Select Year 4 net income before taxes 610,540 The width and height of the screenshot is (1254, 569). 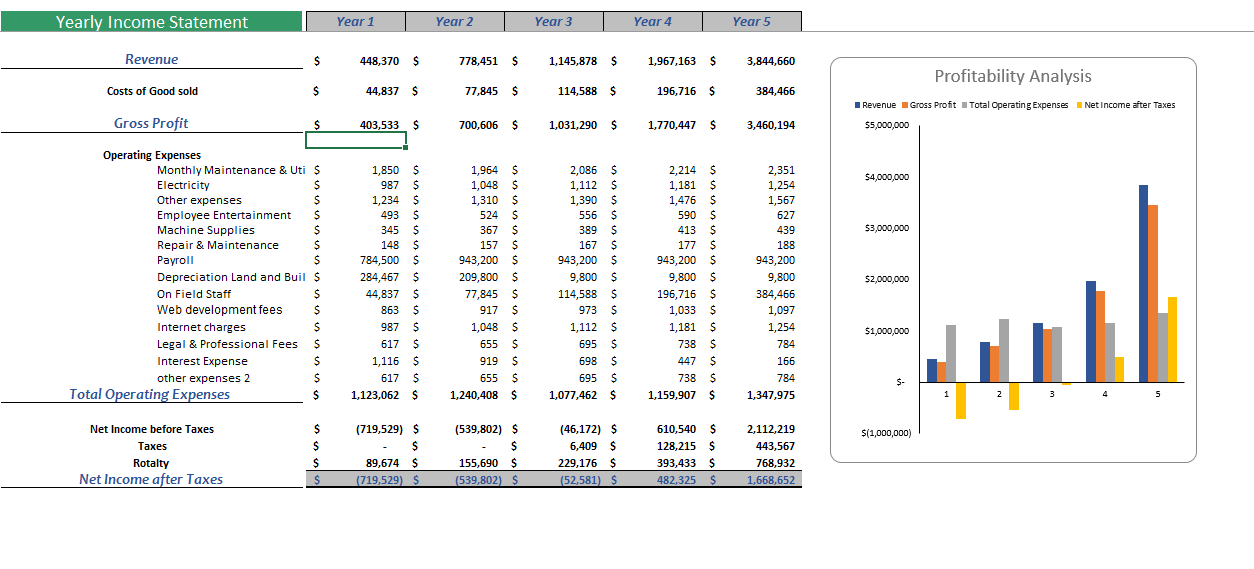pyautogui.click(x=676, y=429)
